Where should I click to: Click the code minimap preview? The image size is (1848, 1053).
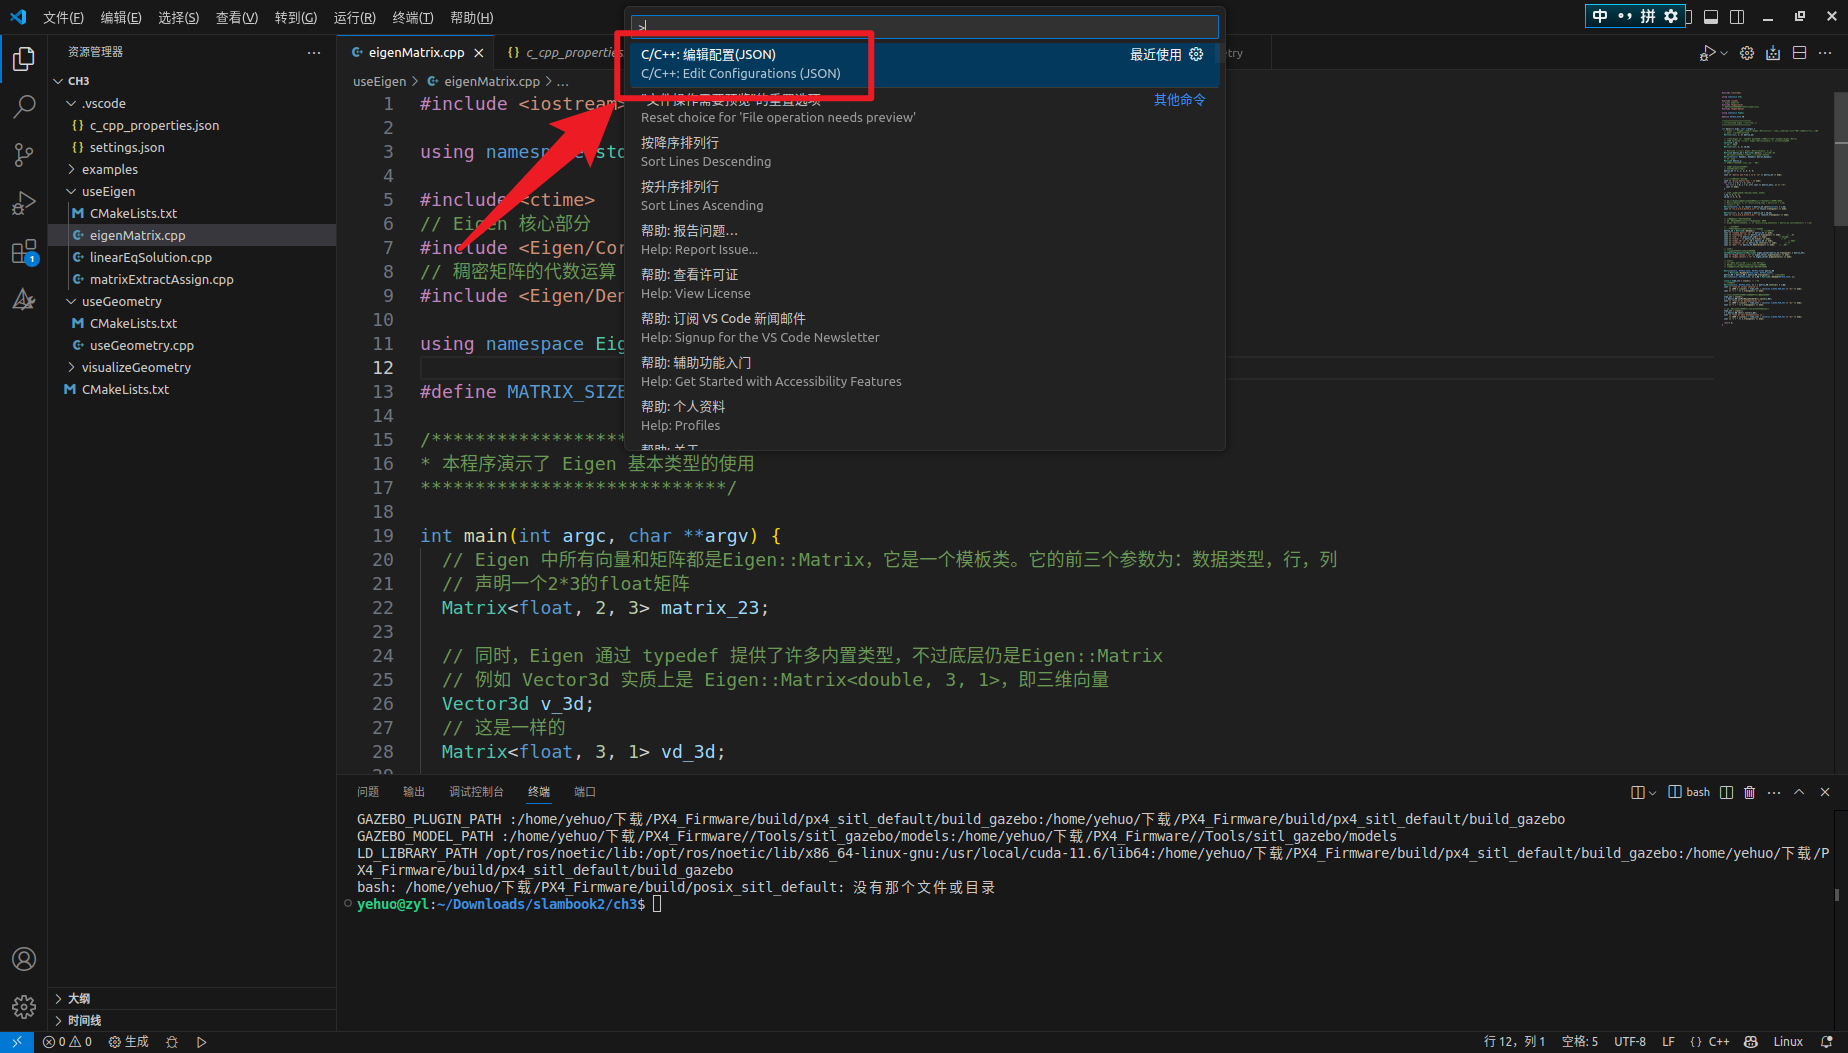click(1770, 208)
